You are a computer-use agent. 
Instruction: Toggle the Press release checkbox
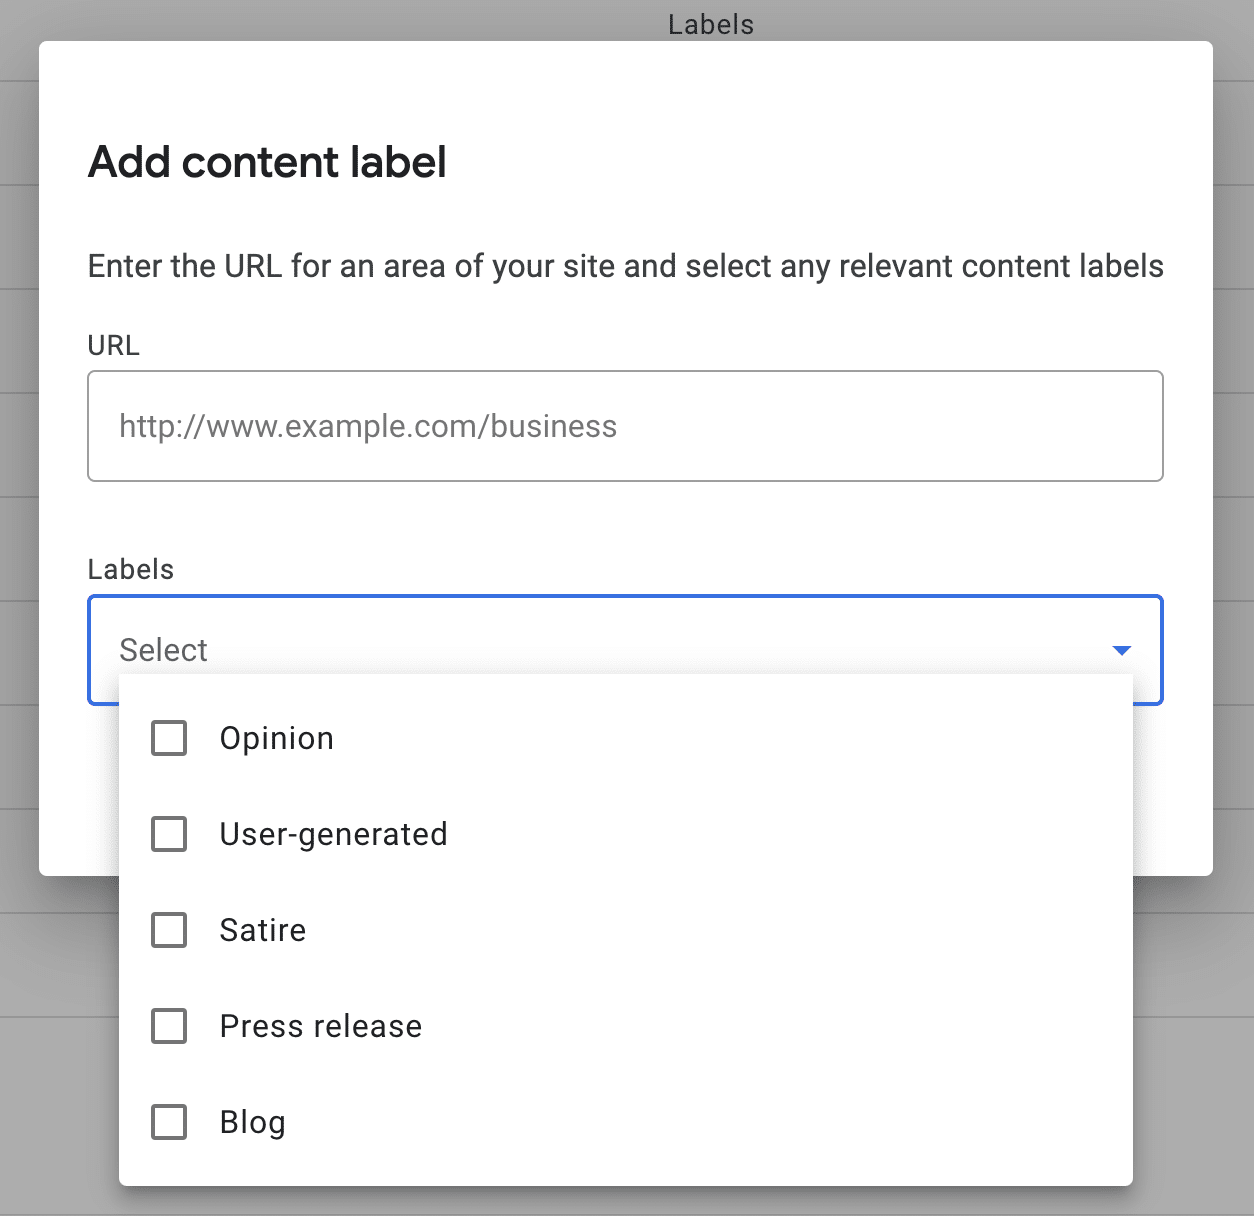pos(169,1026)
